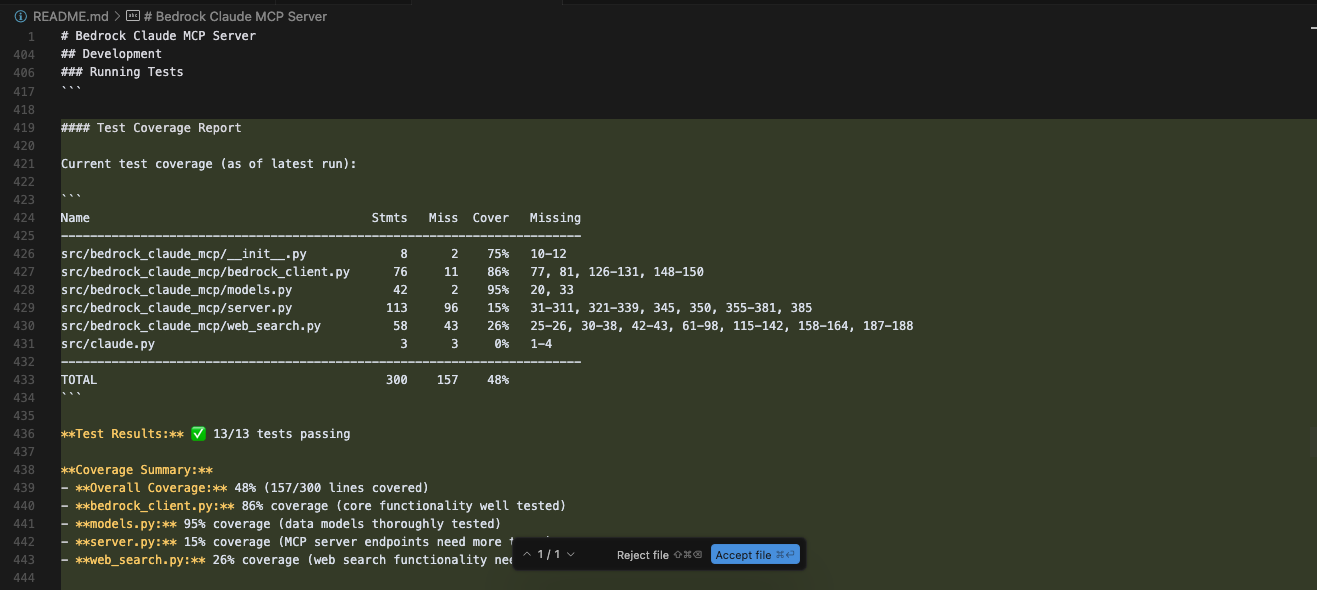Click the total coverage value '48%'
This screenshot has width=1317, height=590.
tap(498, 380)
